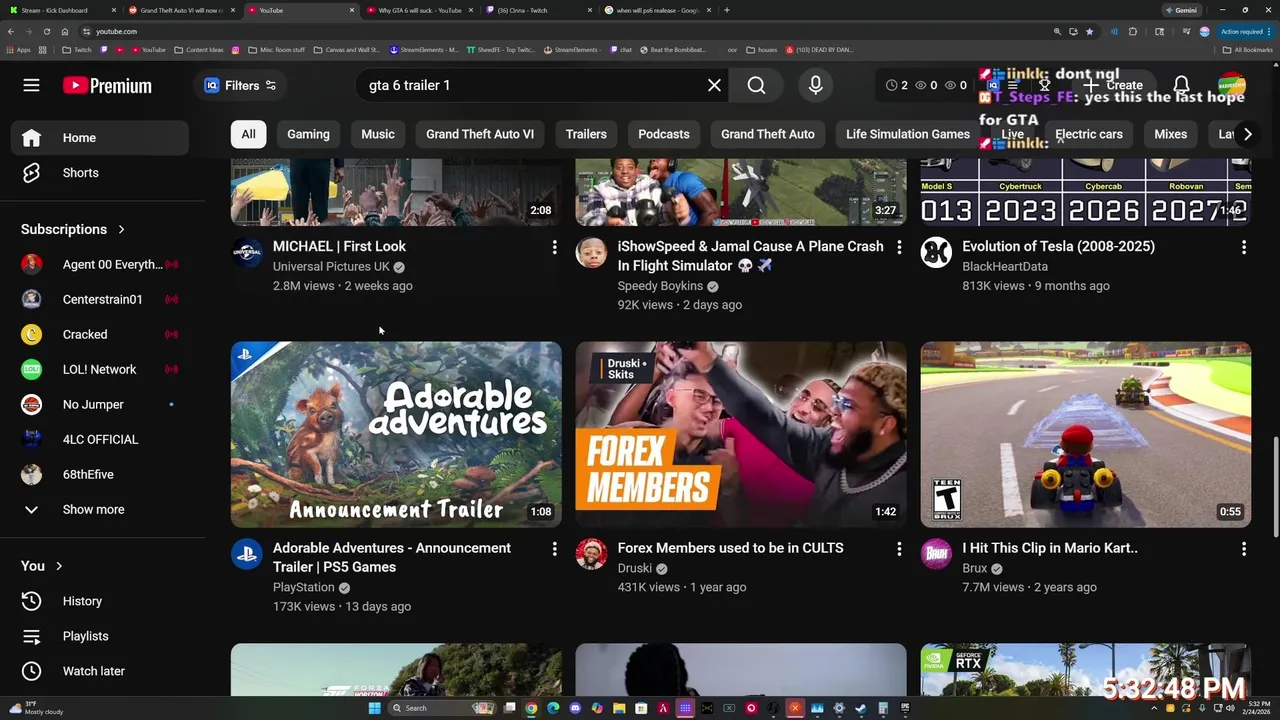The image size is (1280, 720).
Task: Open Agent 00 Everything subscription channel
Action: (x=100, y=264)
